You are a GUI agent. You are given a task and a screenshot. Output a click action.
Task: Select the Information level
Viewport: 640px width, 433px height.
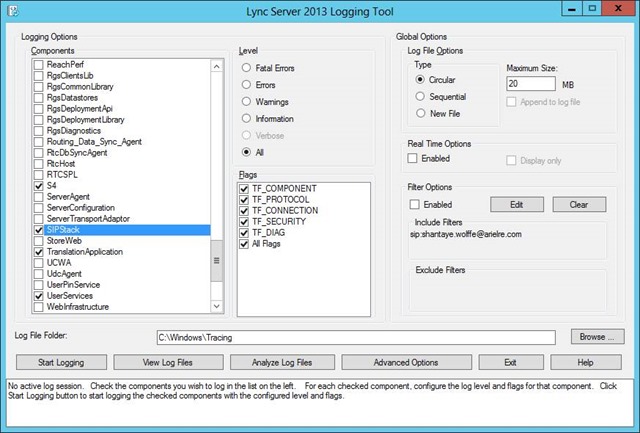coord(246,118)
